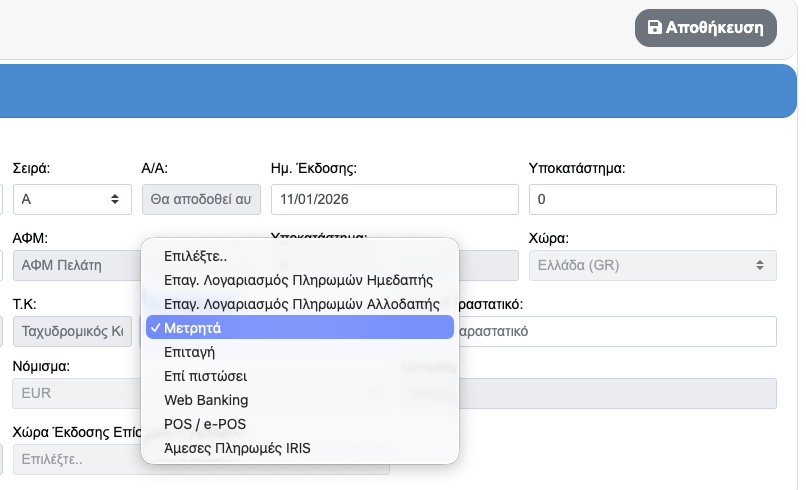
Task: Click the Αποθήκευση save button
Action: tap(705, 28)
